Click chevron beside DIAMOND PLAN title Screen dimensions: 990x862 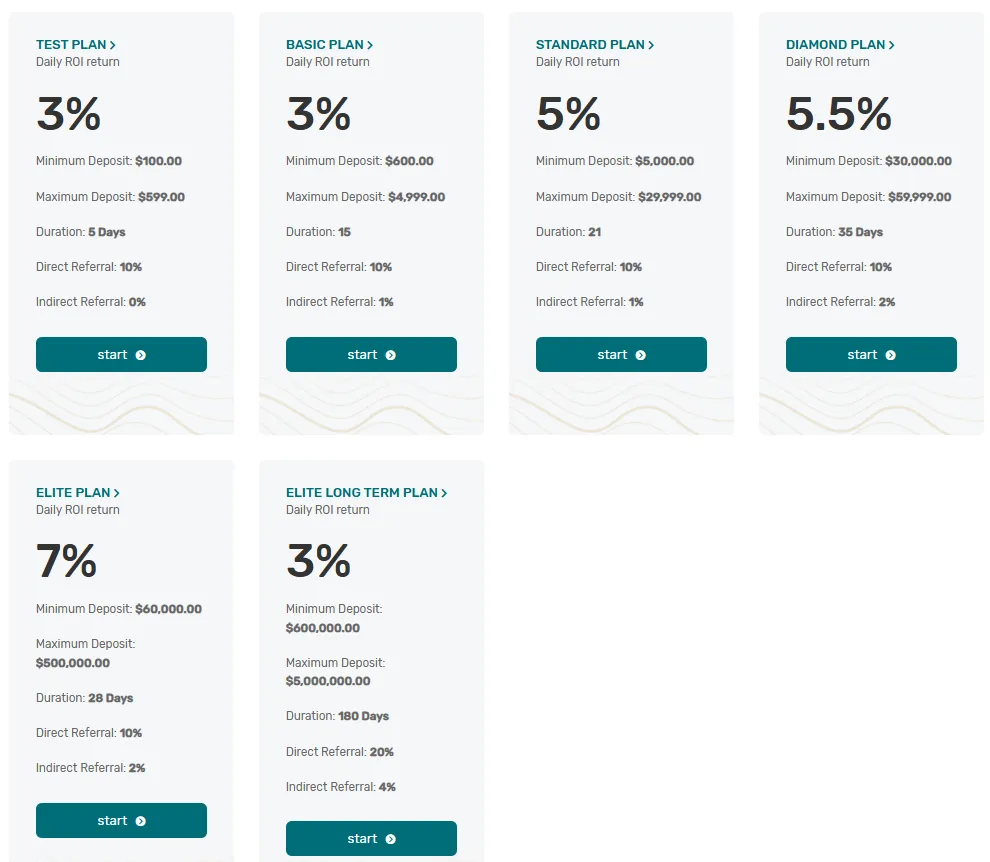coord(892,45)
